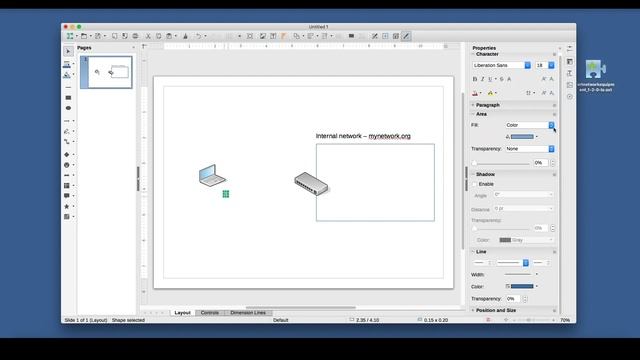Switch to the Layout layer tab
The height and width of the screenshot is (360, 640).
point(182,313)
